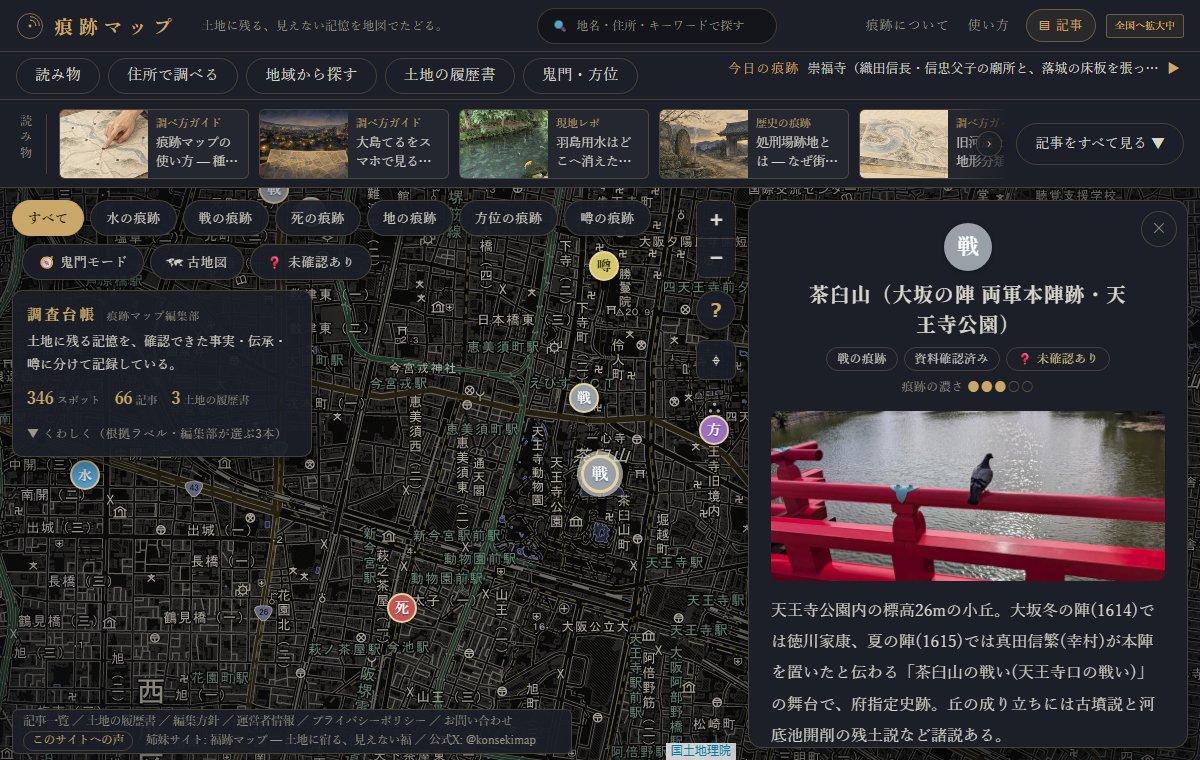The width and height of the screenshot is (1200, 760).
Task: Open the 住所で調べる tab
Action: 174,75
